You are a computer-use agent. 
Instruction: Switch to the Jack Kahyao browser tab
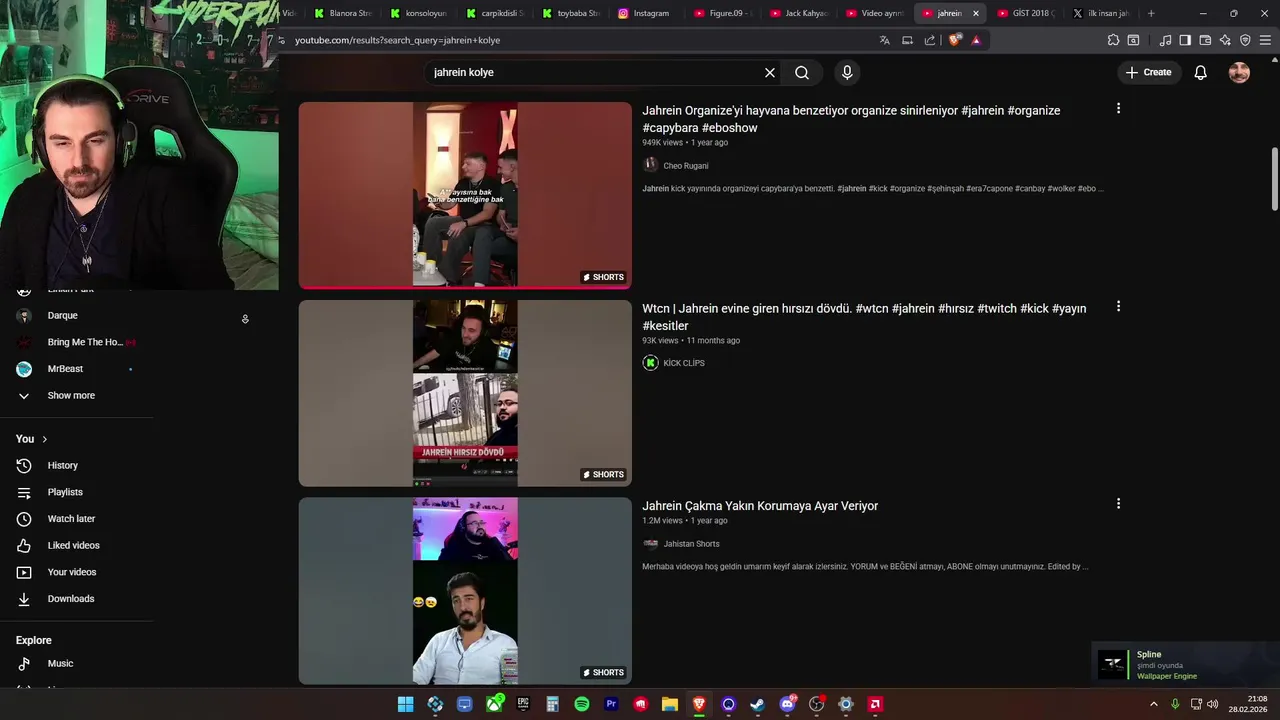point(798,13)
